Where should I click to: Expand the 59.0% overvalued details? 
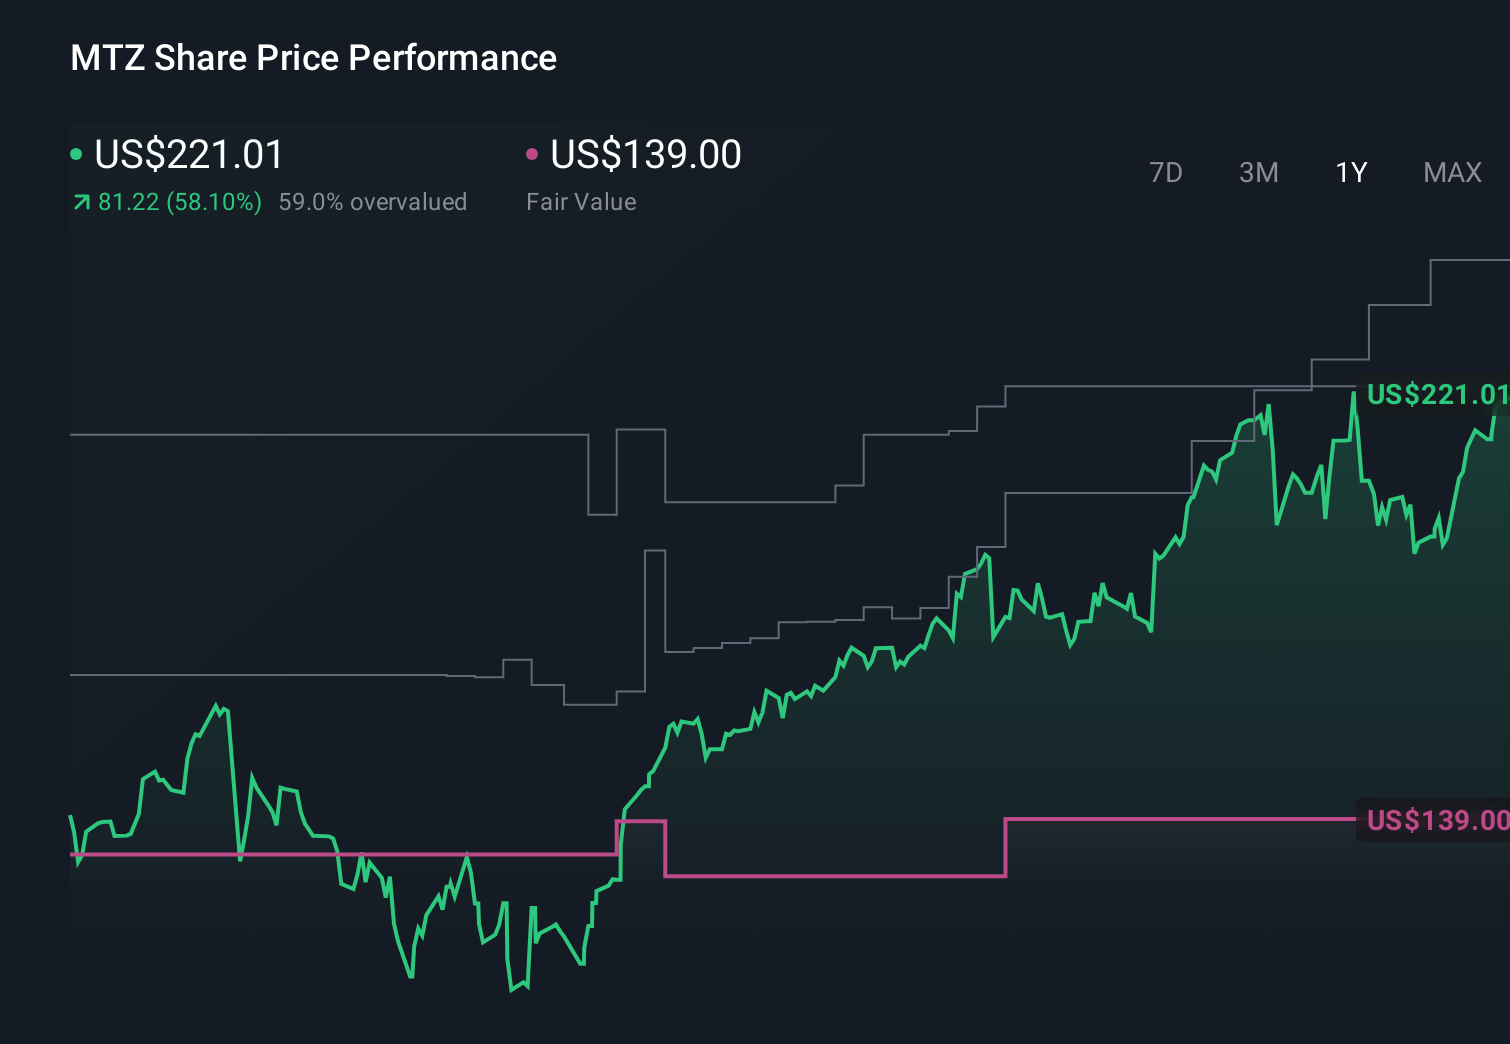click(x=374, y=202)
